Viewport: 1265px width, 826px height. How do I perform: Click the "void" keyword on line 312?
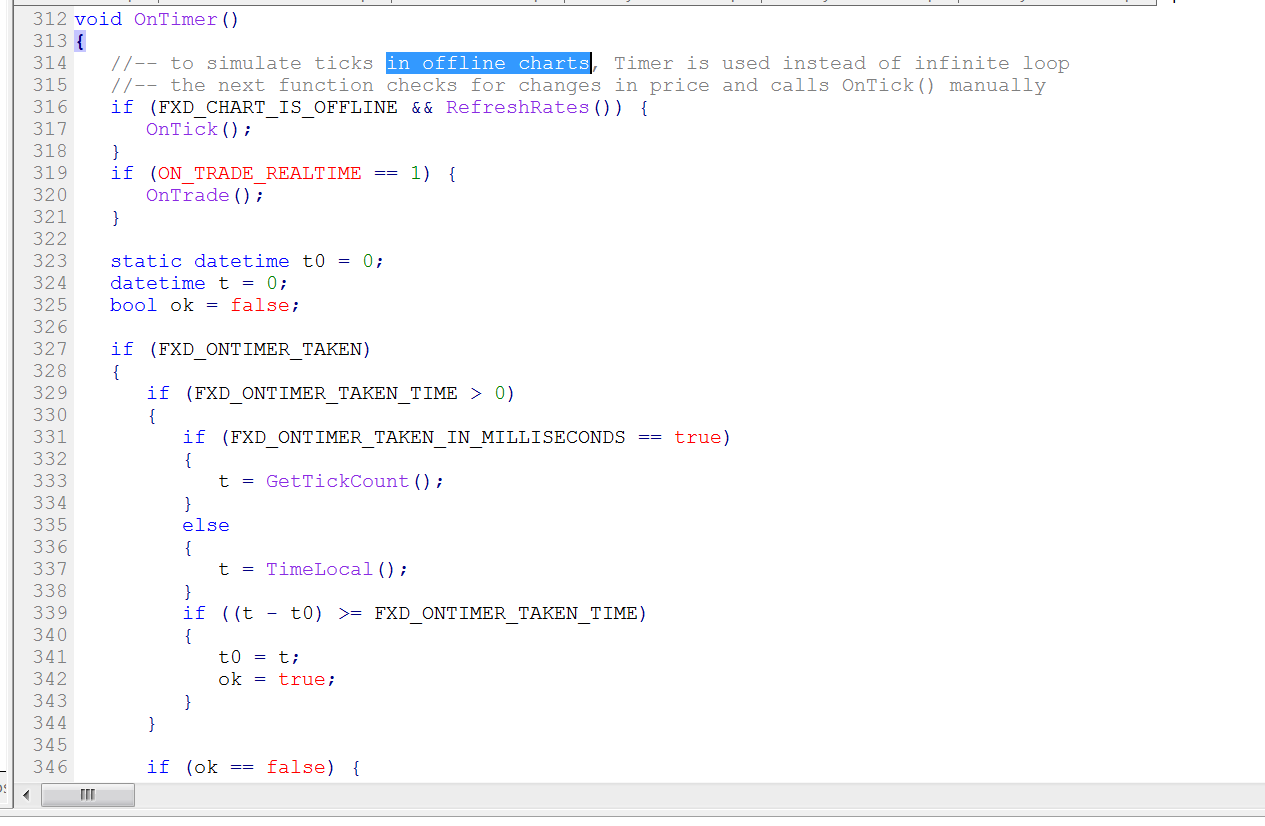pyautogui.click(x=98, y=19)
